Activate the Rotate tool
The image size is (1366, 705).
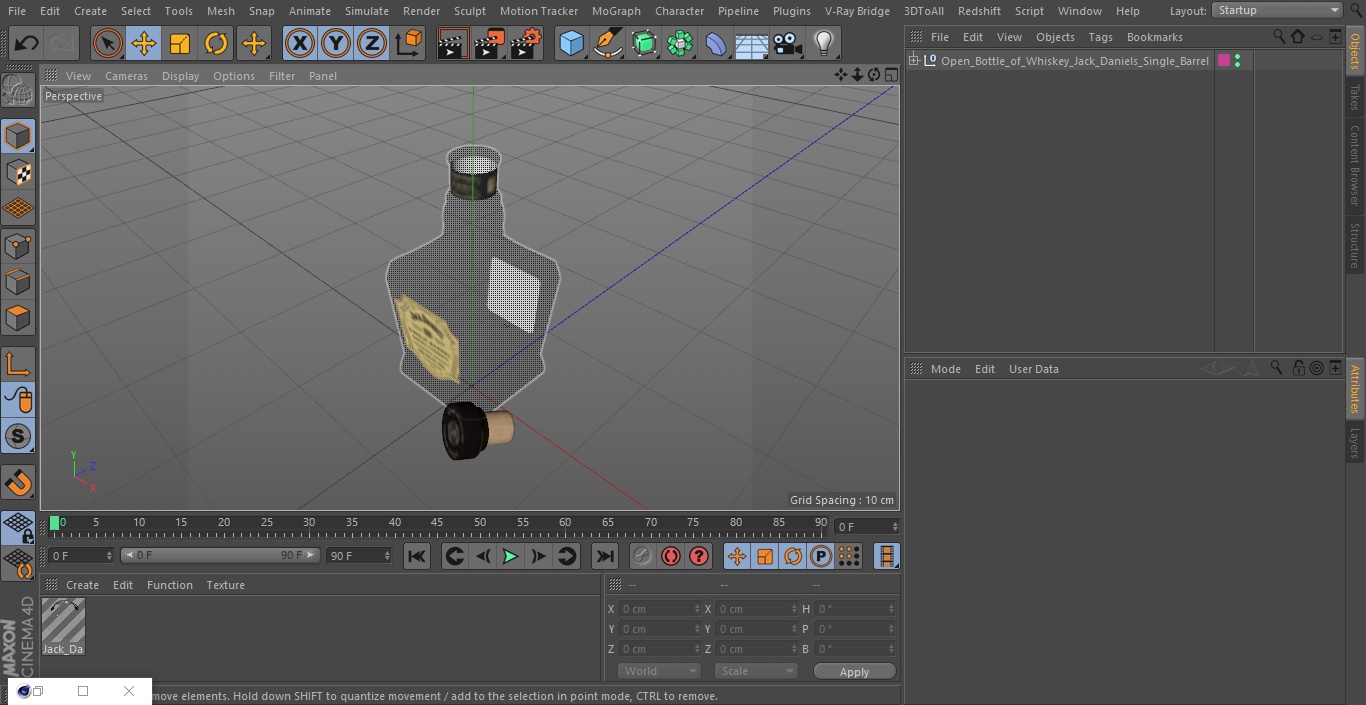(x=216, y=43)
